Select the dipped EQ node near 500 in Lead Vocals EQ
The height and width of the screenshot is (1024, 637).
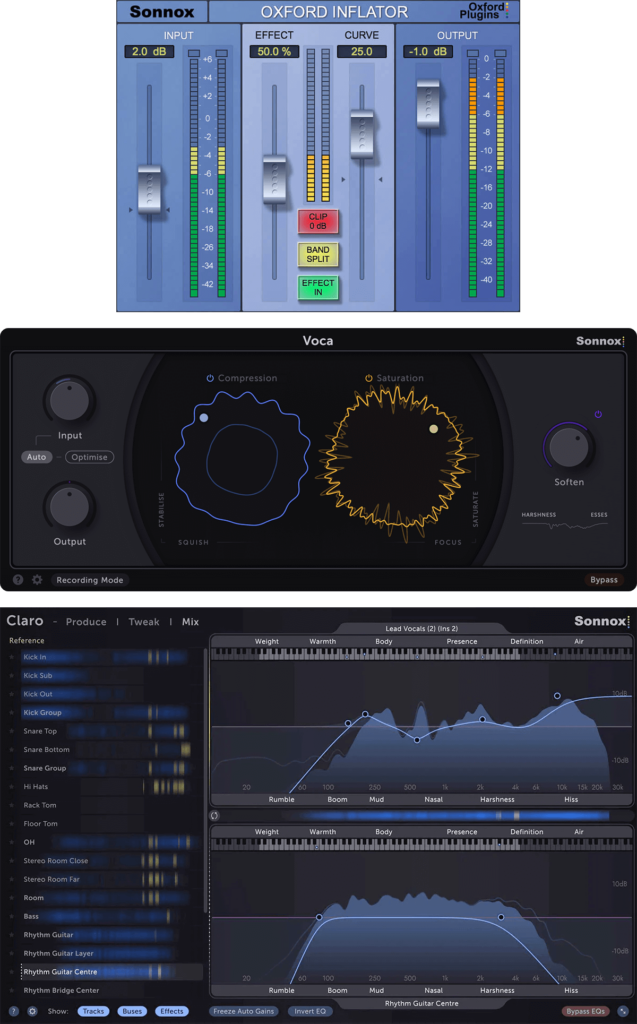[417, 740]
